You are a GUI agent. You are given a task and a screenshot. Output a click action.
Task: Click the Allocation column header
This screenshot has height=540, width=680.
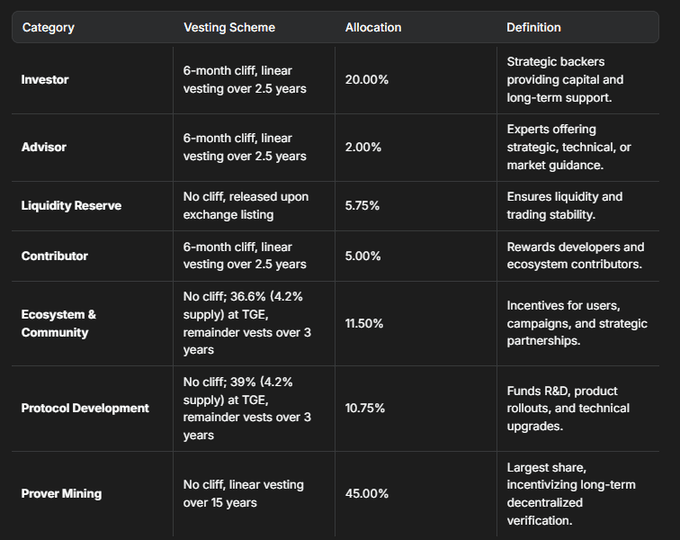click(374, 27)
